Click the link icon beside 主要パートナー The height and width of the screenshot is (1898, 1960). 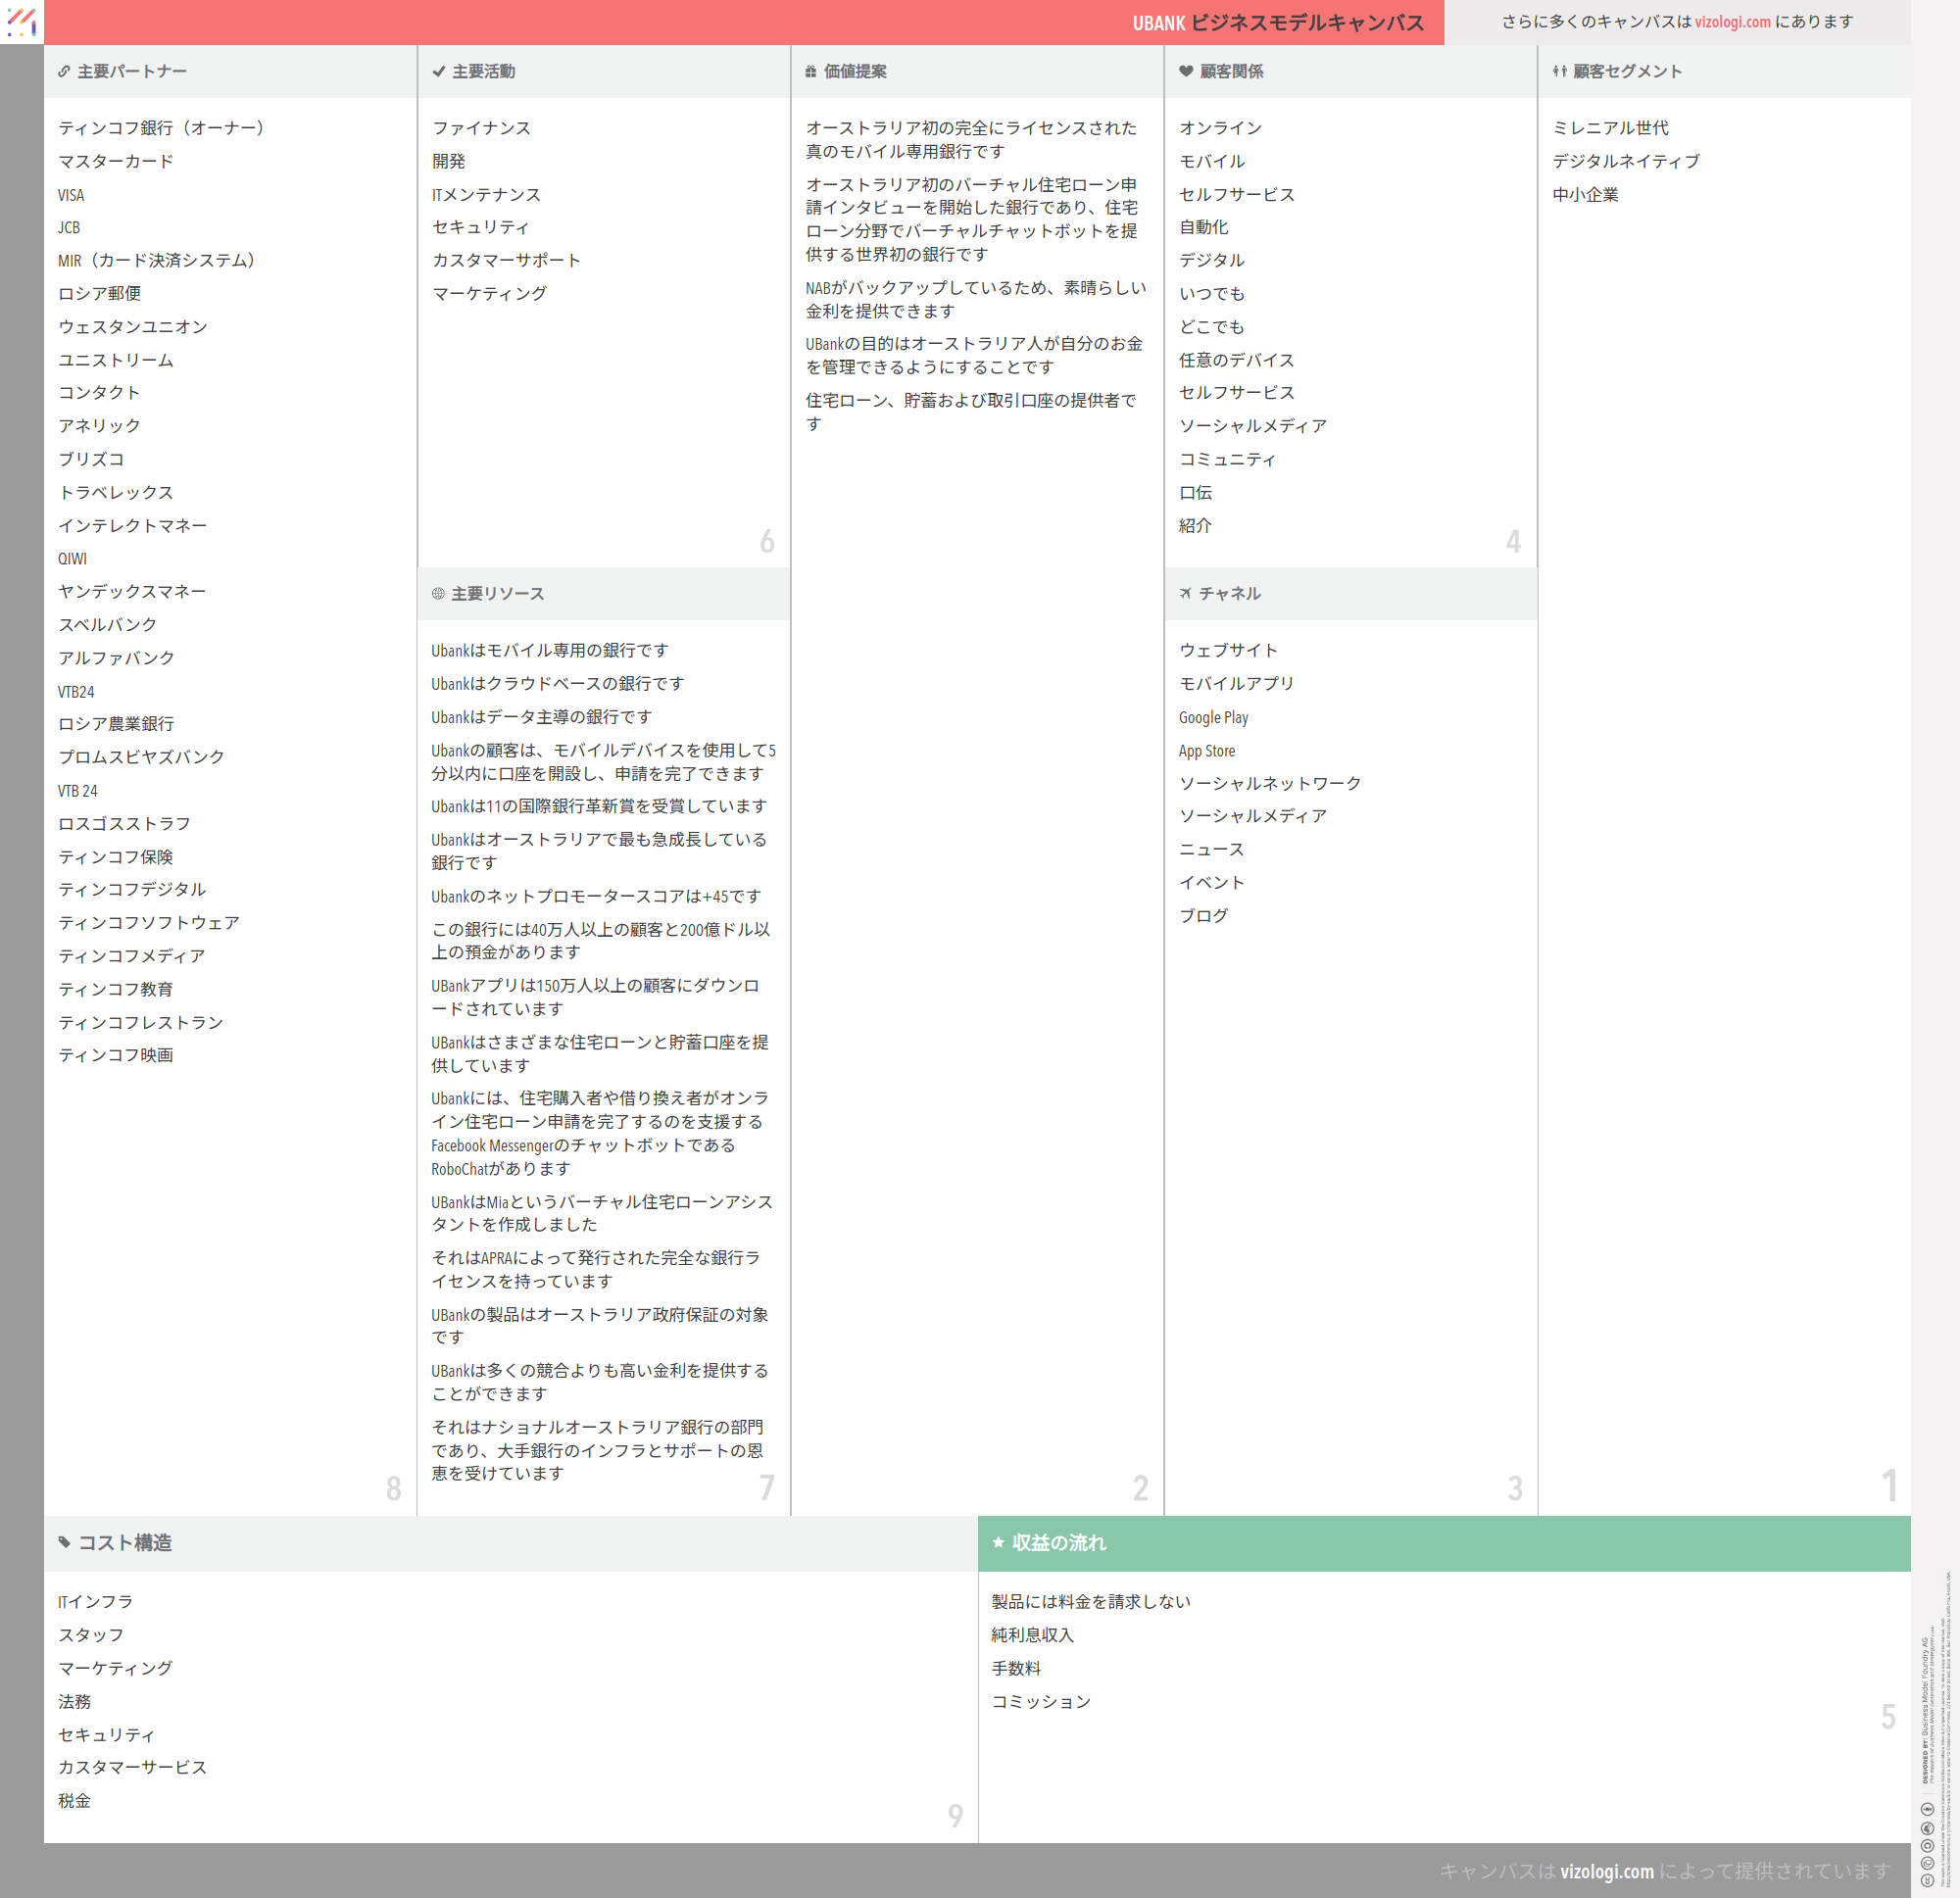tap(64, 72)
